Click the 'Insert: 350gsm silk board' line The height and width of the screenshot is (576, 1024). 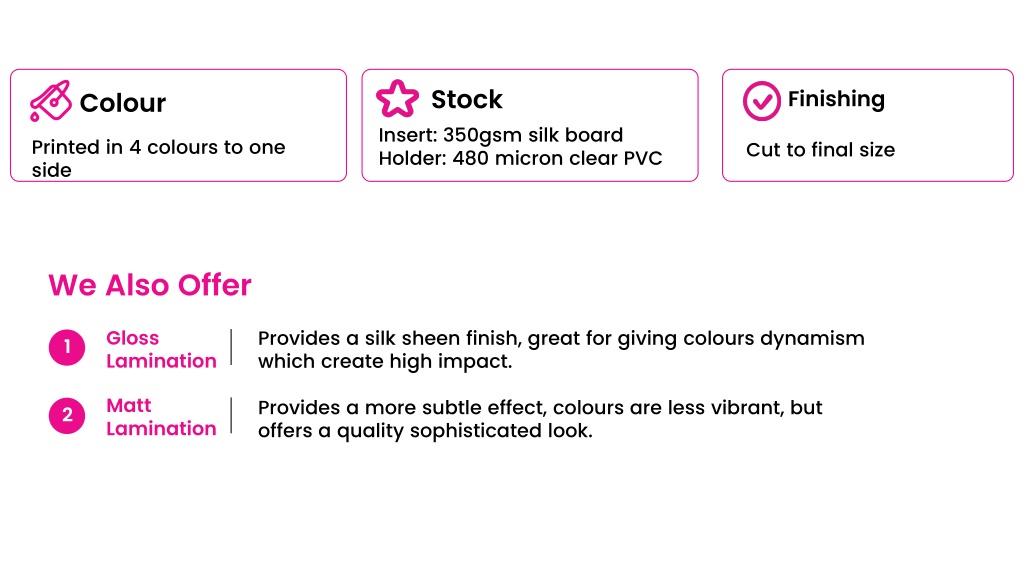pyautogui.click(x=500, y=135)
